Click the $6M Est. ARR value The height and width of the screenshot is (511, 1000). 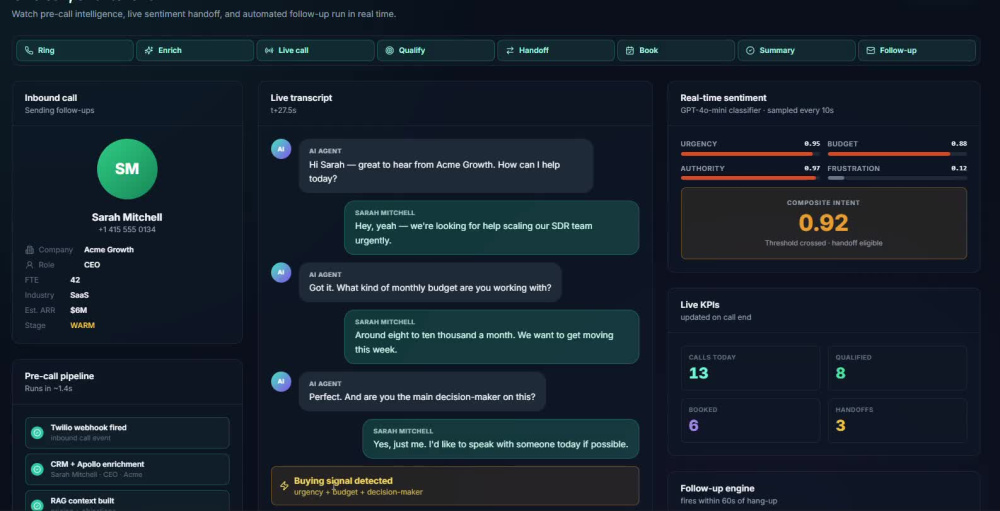[x=78, y=311]
